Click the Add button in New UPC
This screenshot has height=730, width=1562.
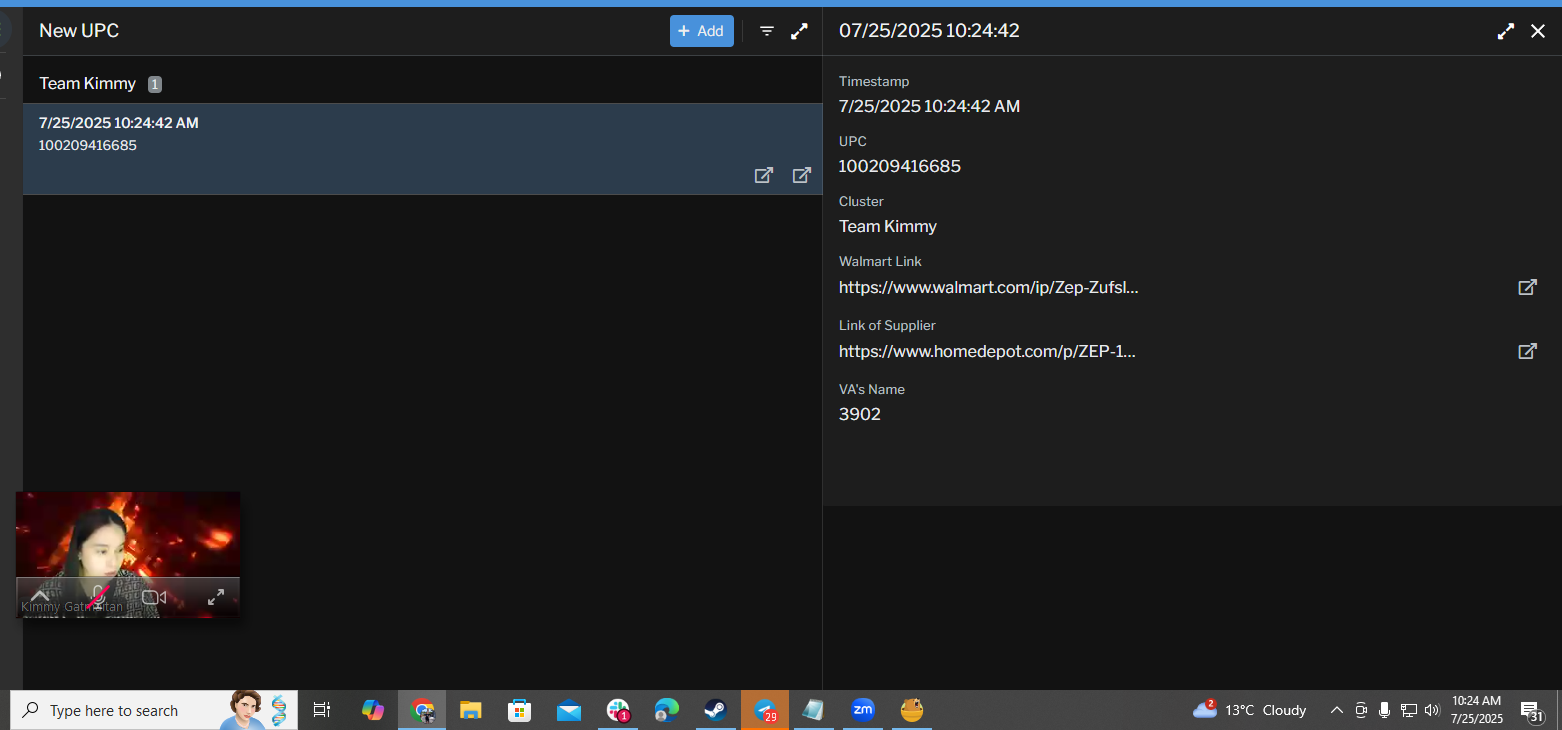701,31
